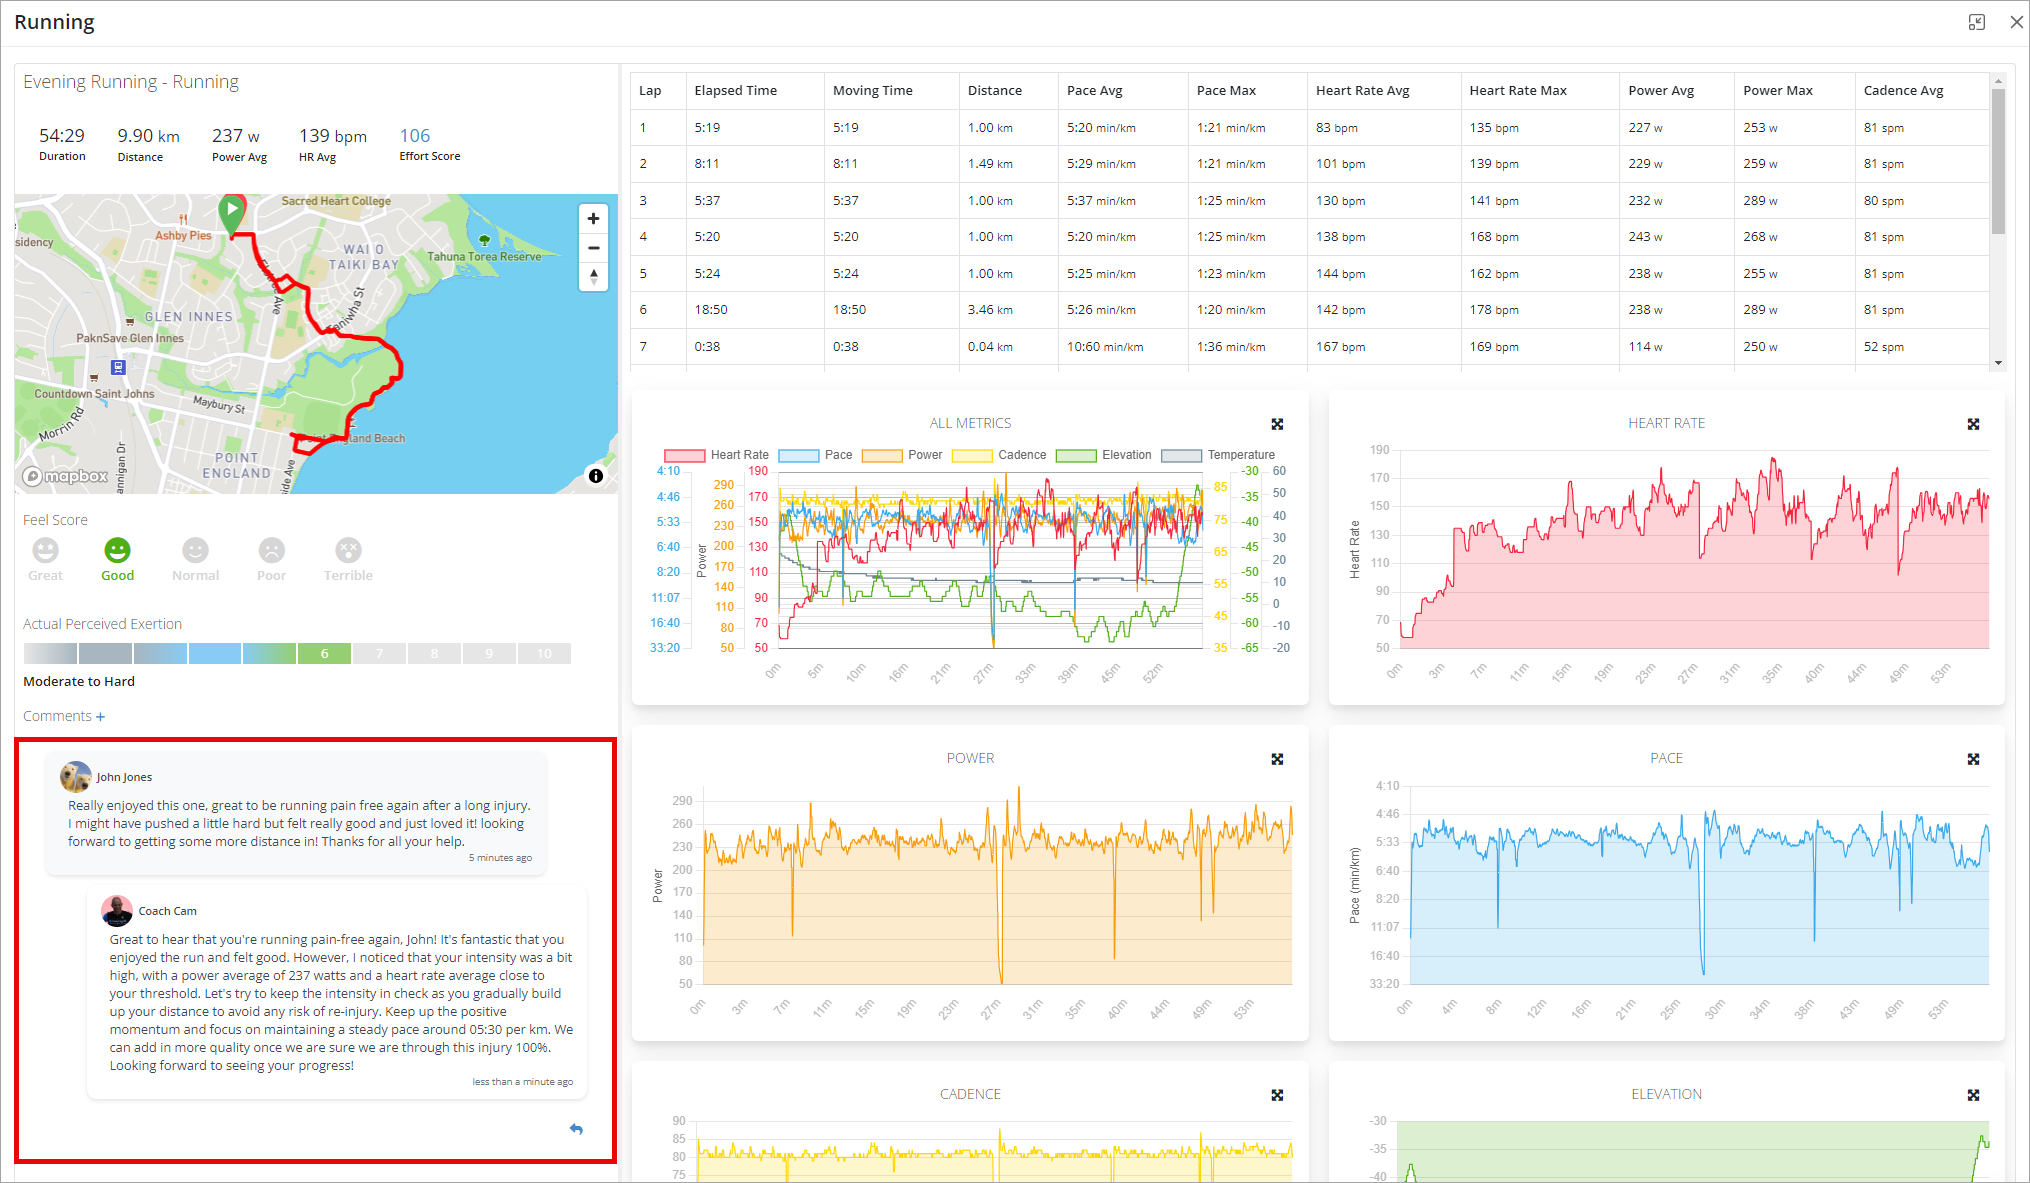Open John Jones's avatar
This screenshot has height=1183, width=2030.
pos(76,777)
